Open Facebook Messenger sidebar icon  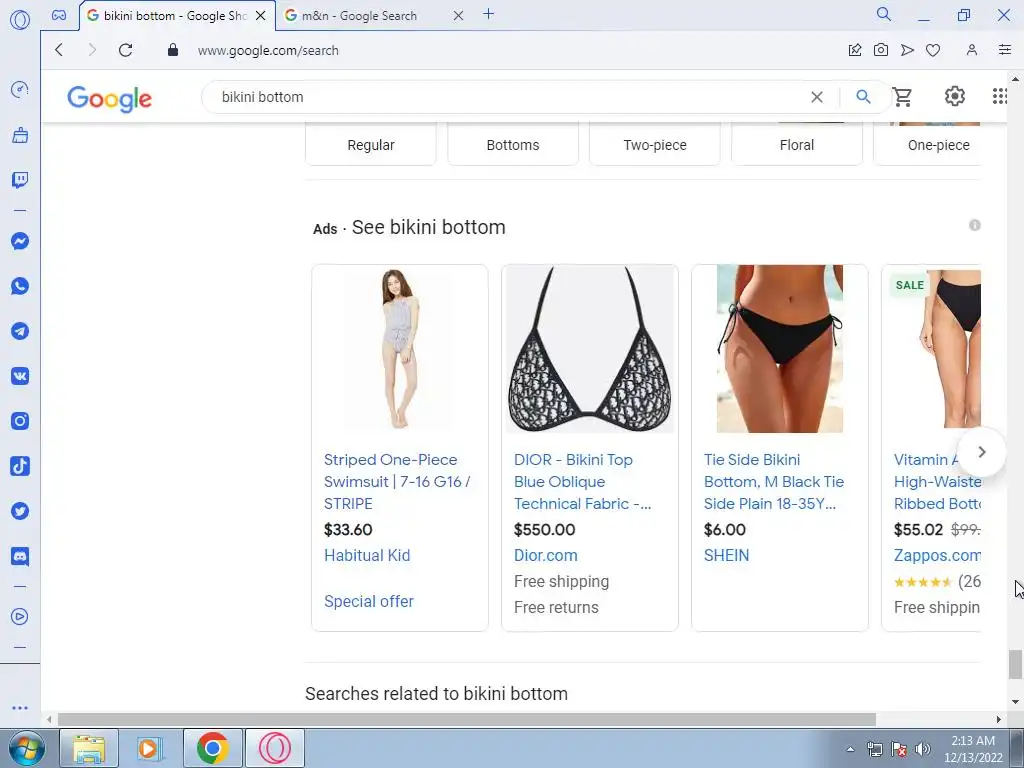pyautogui.click(x=20, y=241)
